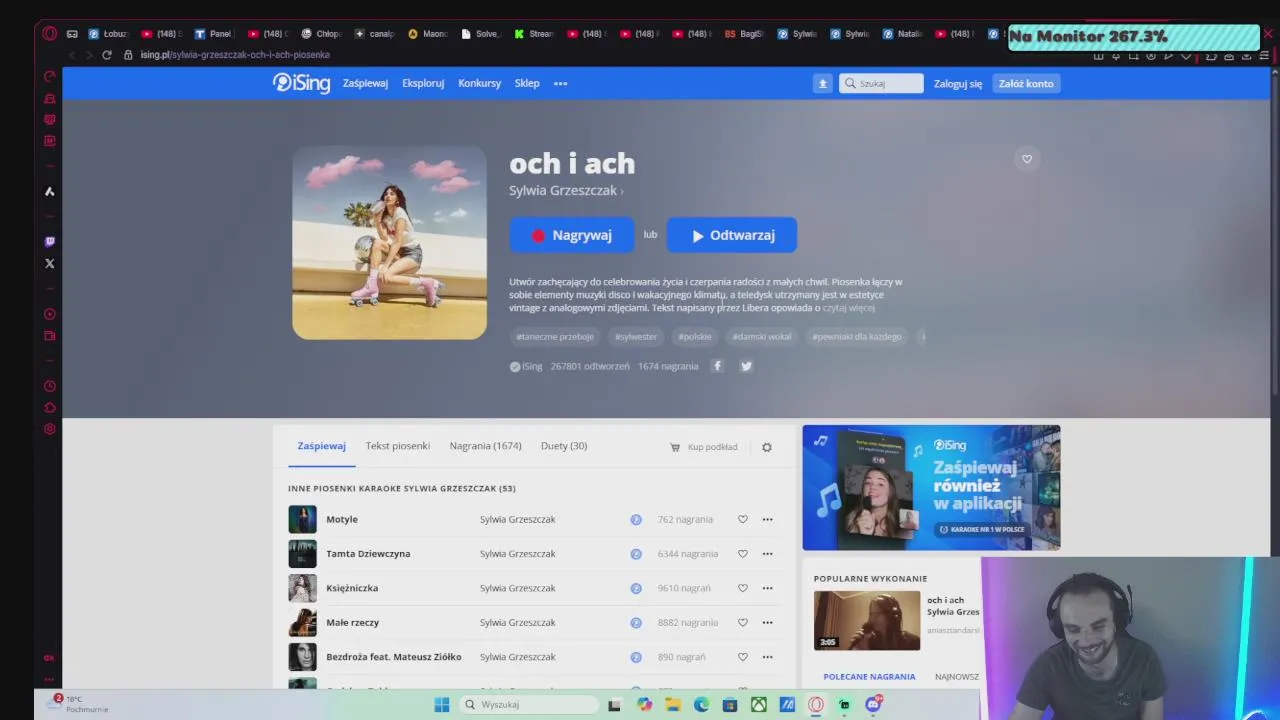The image size is (1280, 720).
Task: Open the three-dots more menu in navigation bar
Action: [560, 84]
